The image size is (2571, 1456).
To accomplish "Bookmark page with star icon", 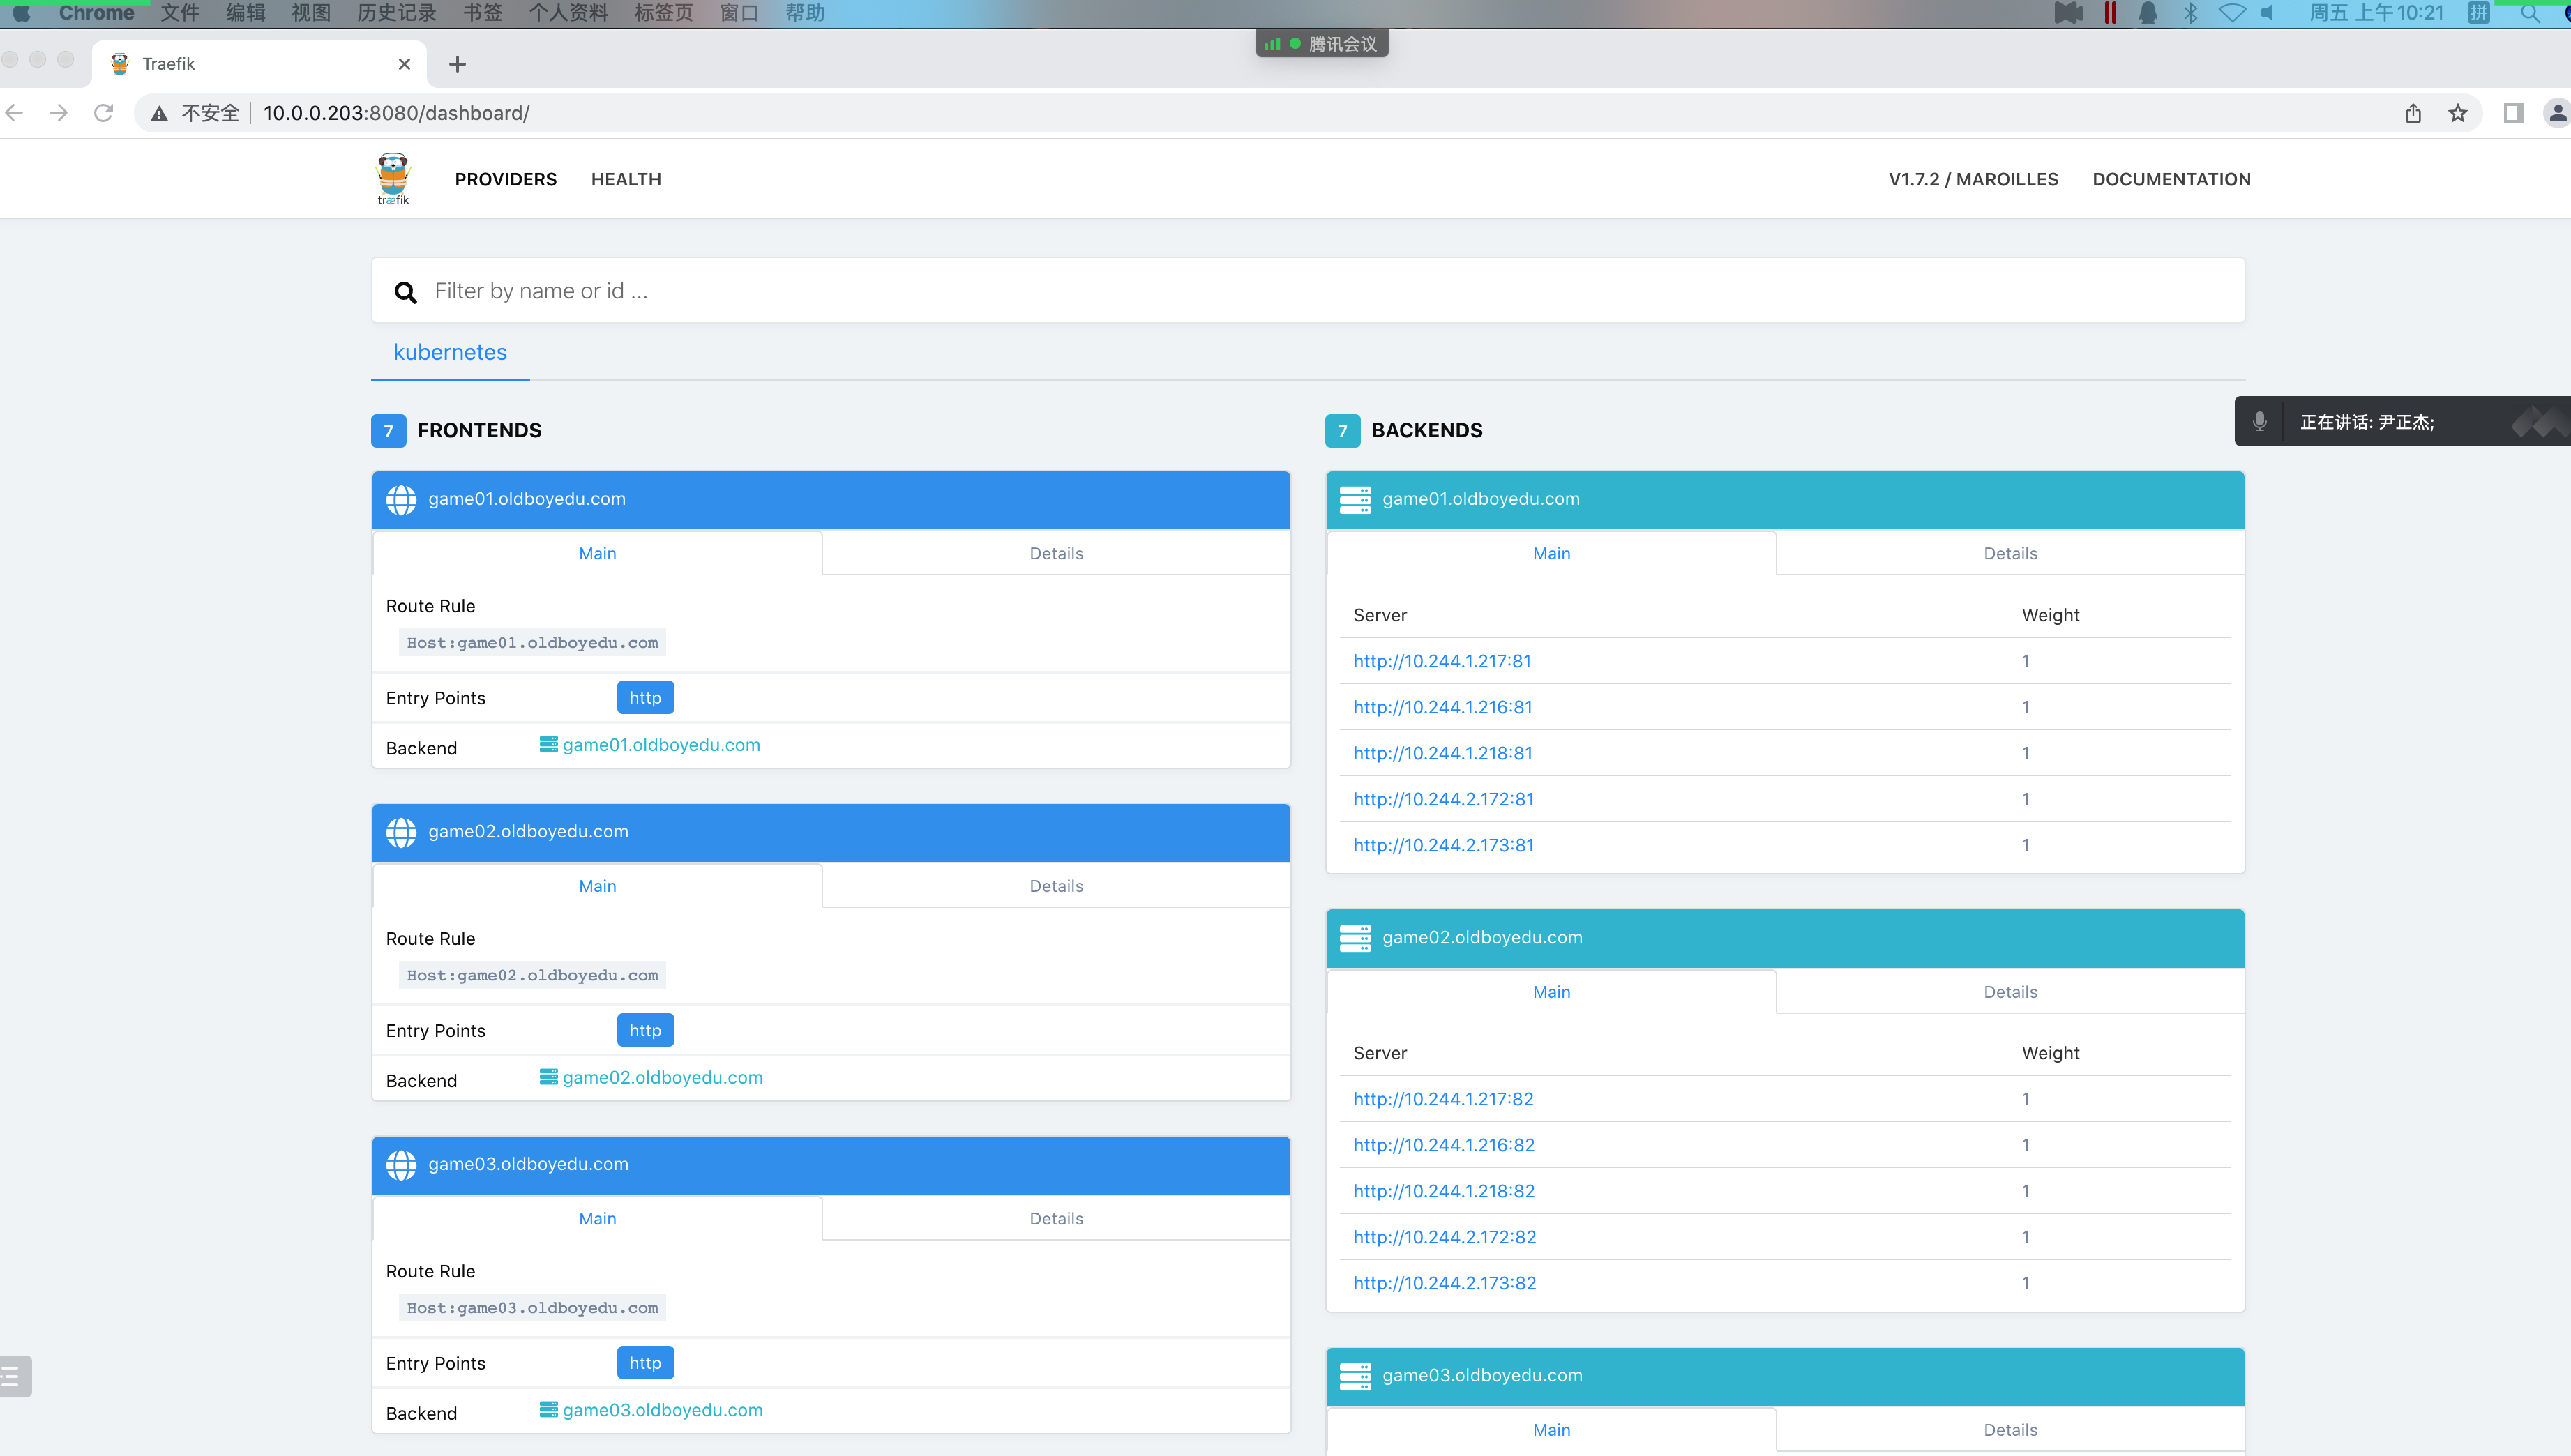I will pos(2458,113).
